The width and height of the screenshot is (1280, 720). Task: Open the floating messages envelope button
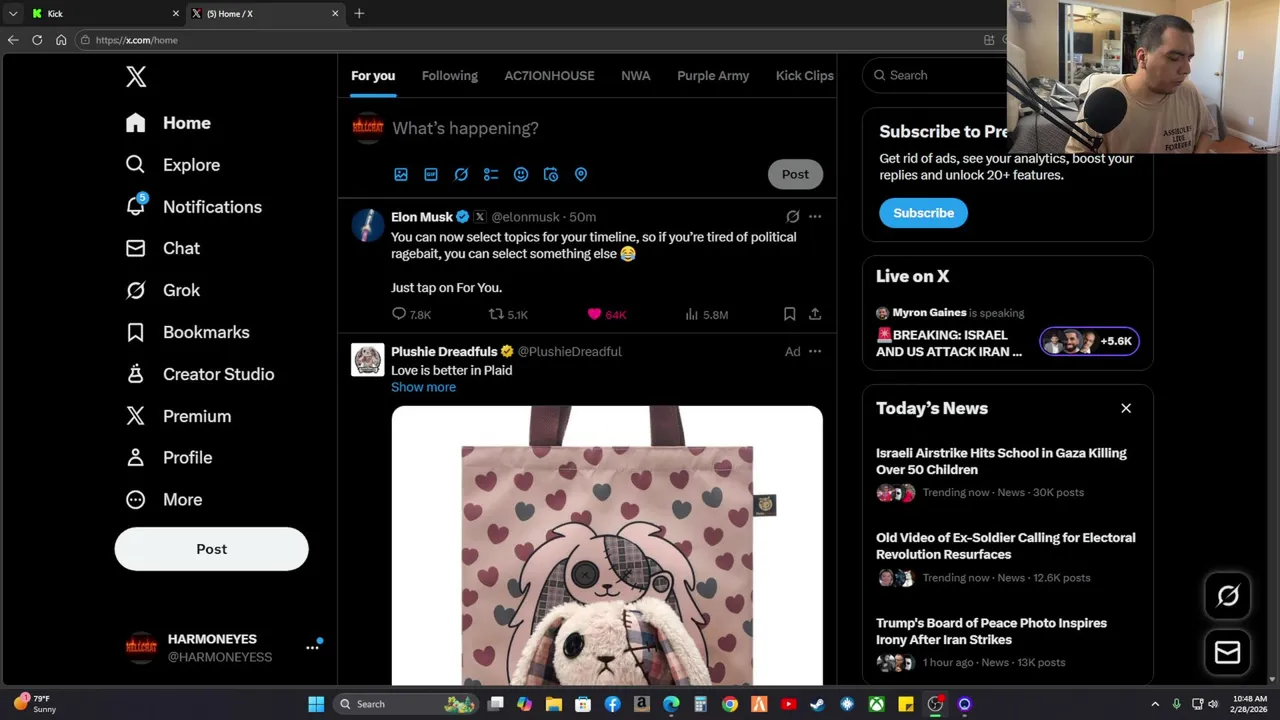pos(1228,653)
